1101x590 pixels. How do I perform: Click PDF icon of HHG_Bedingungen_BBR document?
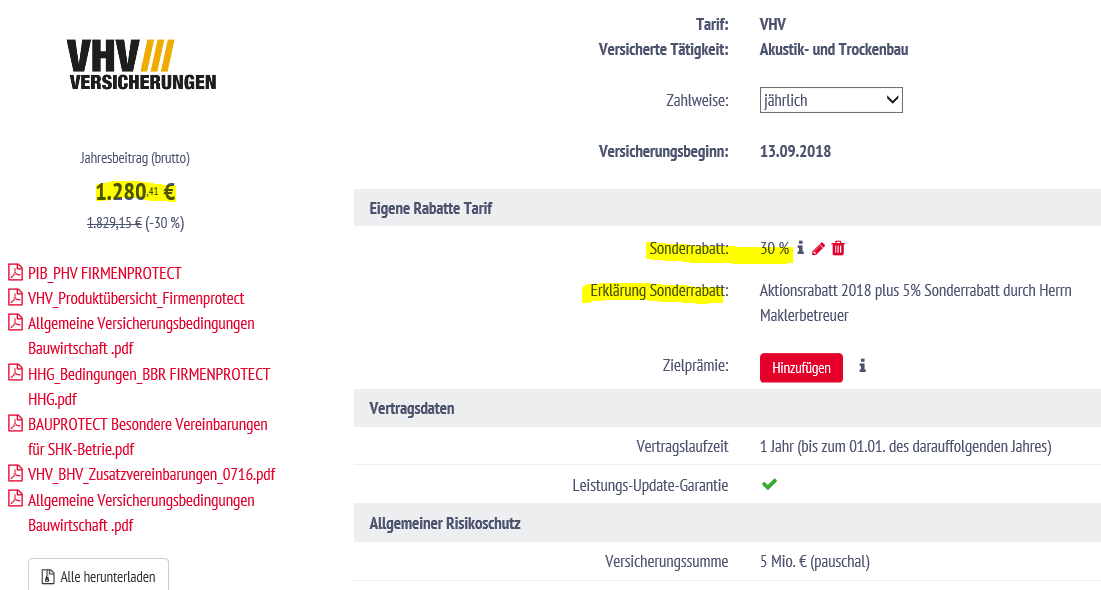(x=15, y=373)
